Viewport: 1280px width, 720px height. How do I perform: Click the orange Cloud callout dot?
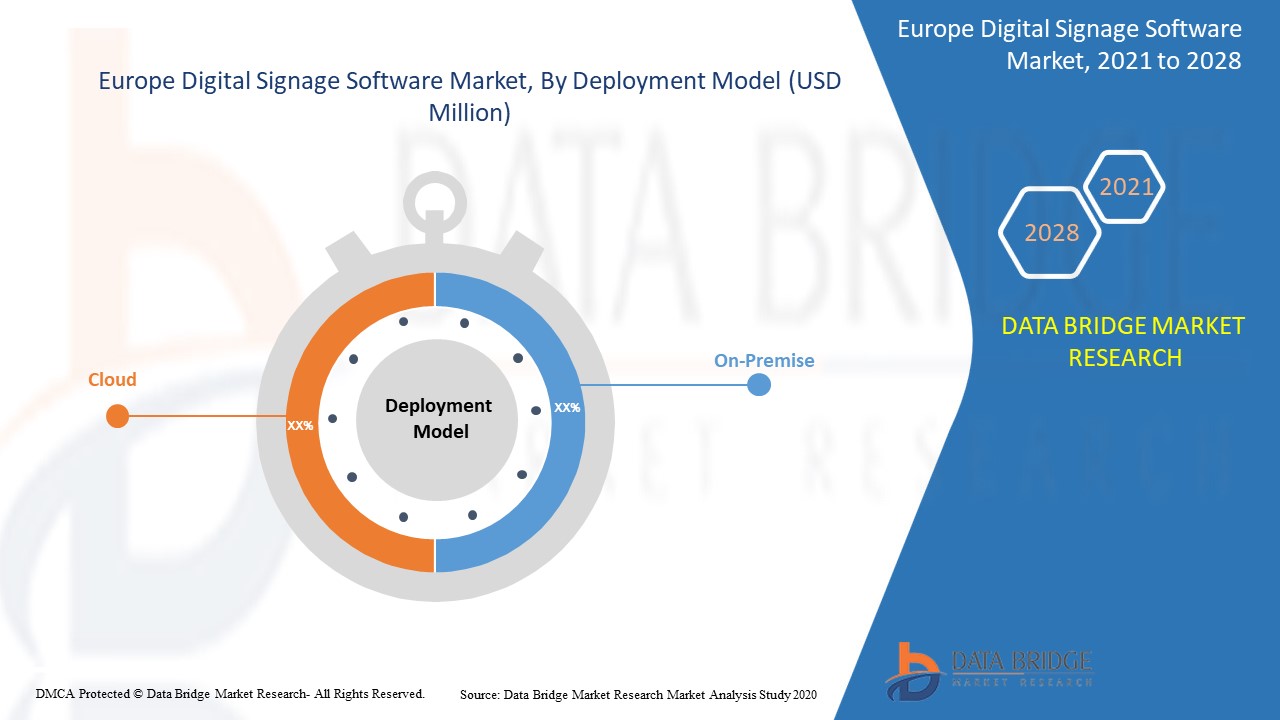(117, 416)
